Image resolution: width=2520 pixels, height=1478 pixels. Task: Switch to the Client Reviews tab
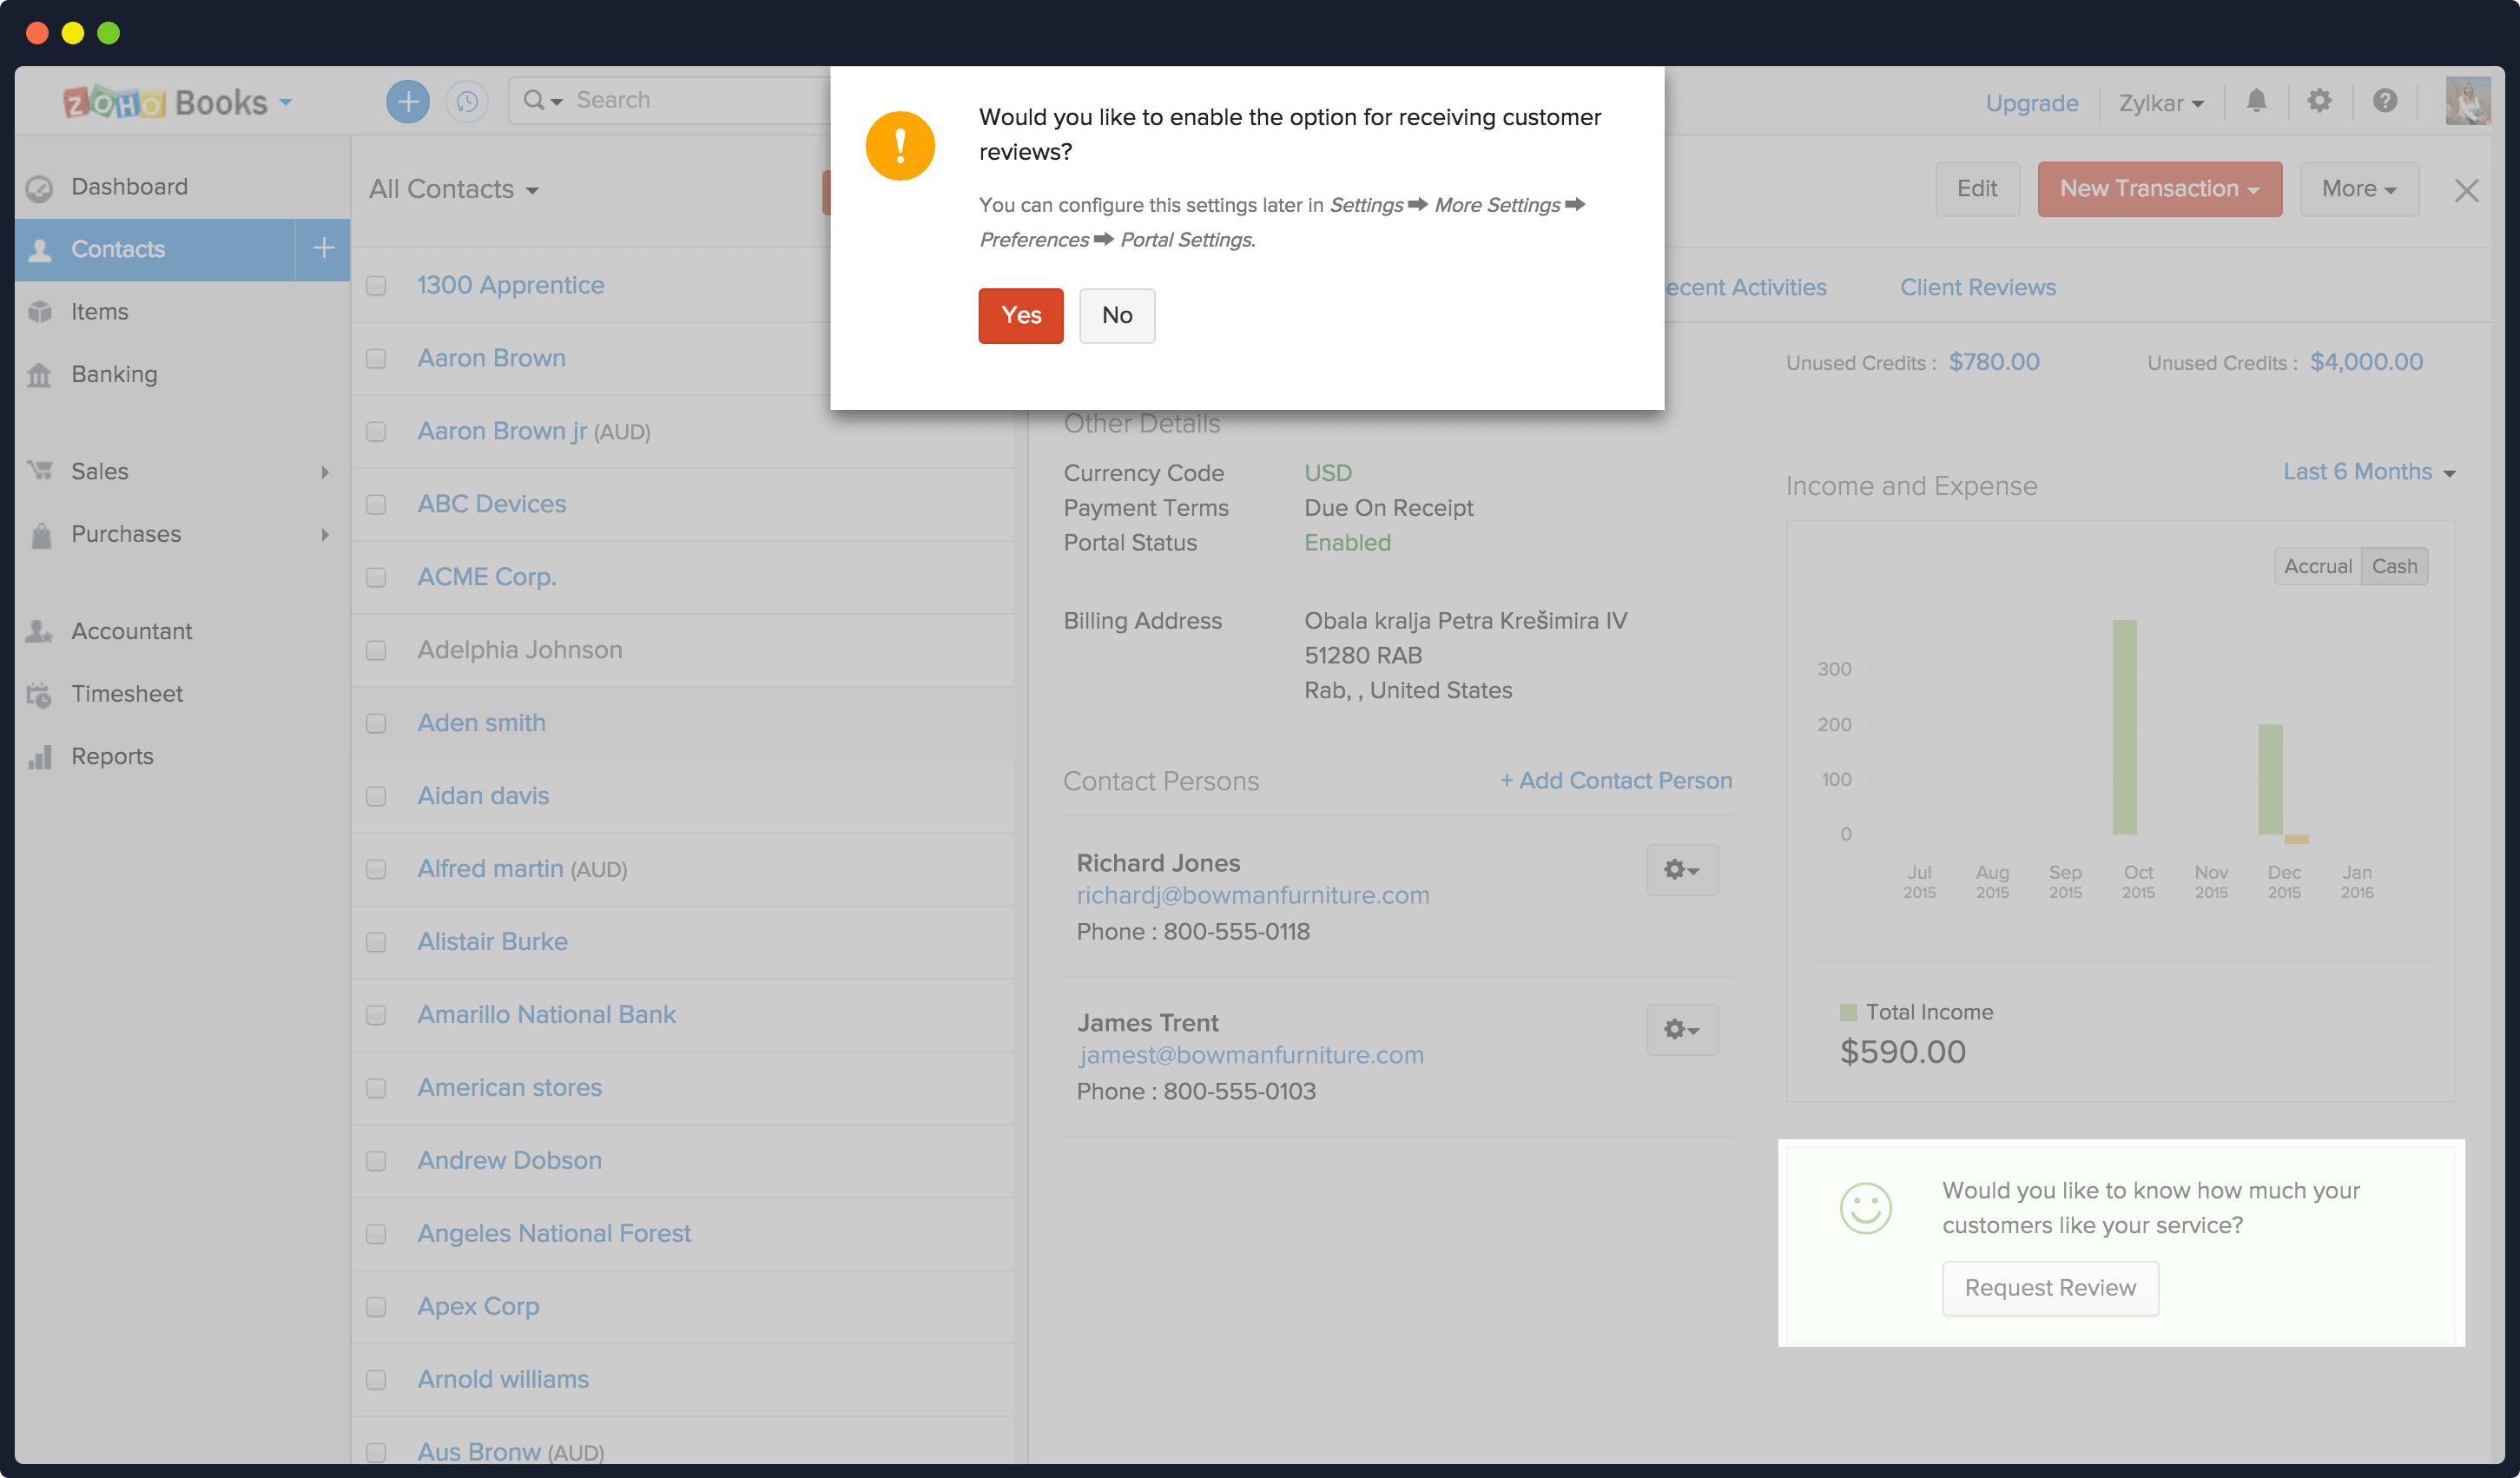tap(1977, 287)
